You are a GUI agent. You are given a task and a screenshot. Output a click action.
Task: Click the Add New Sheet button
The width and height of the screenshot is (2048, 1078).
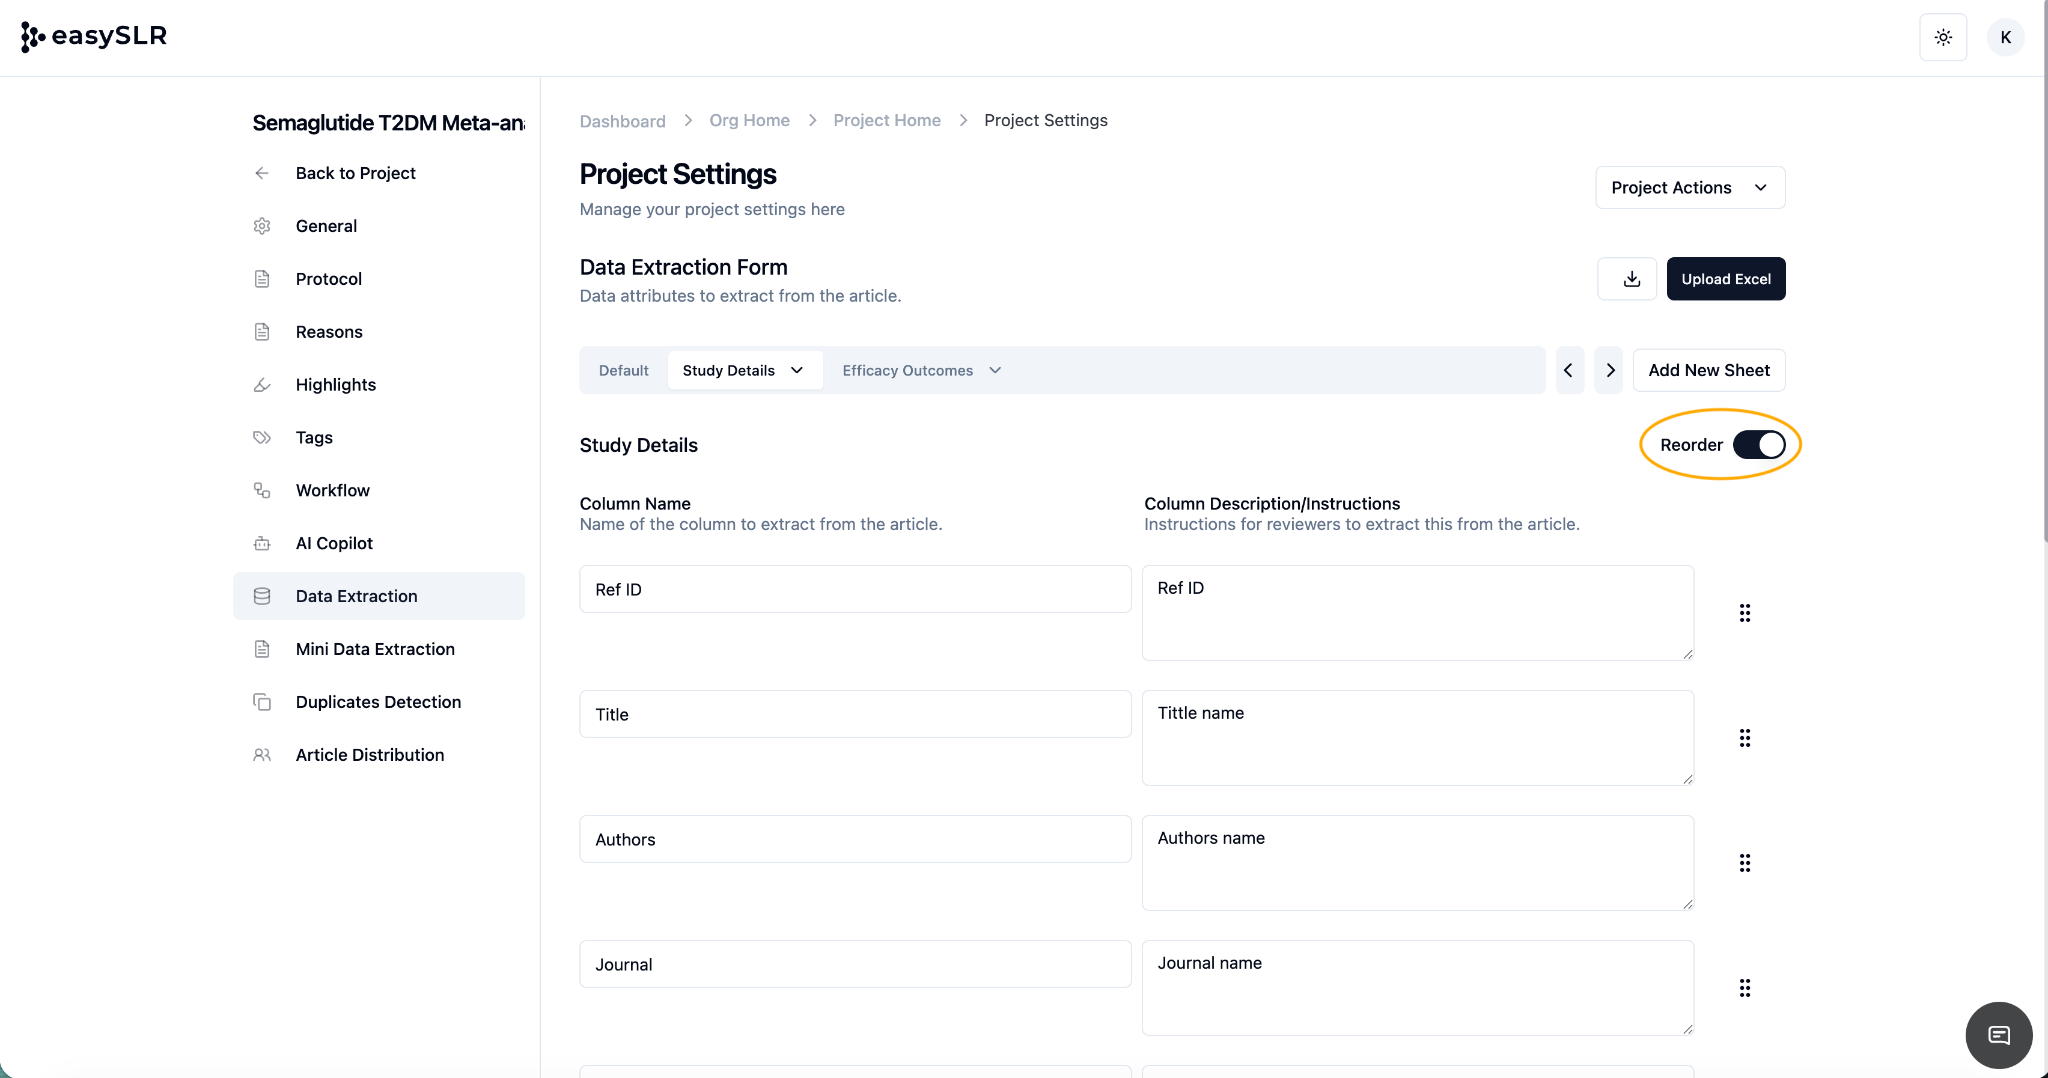coord(1708,371)
